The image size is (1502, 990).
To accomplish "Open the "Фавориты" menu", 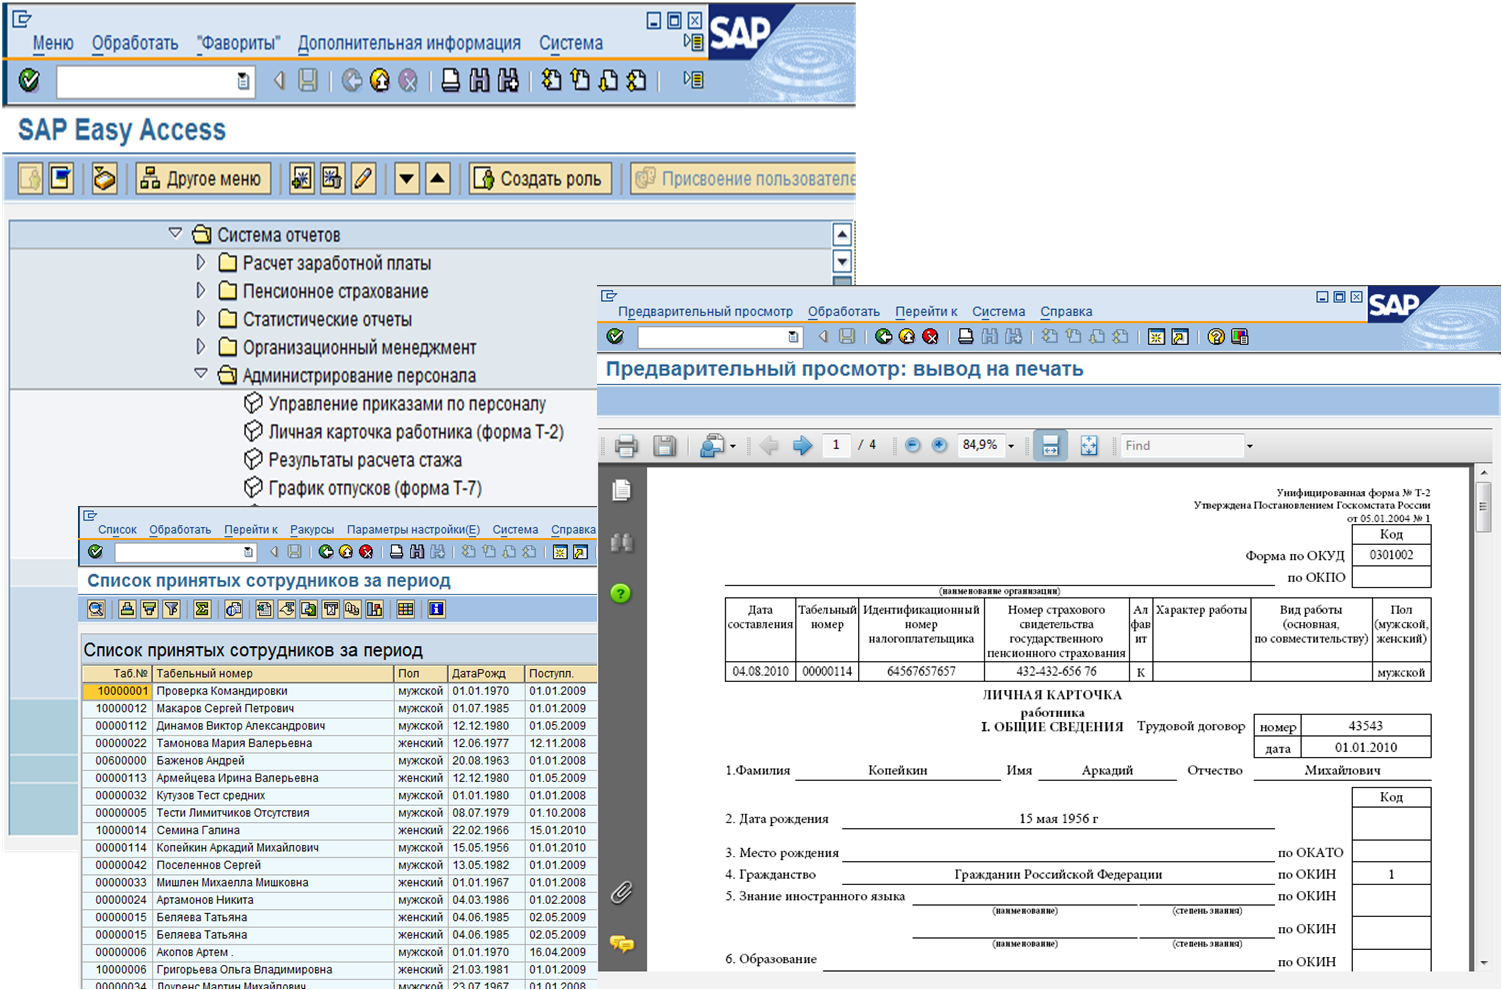I will 238,43.
